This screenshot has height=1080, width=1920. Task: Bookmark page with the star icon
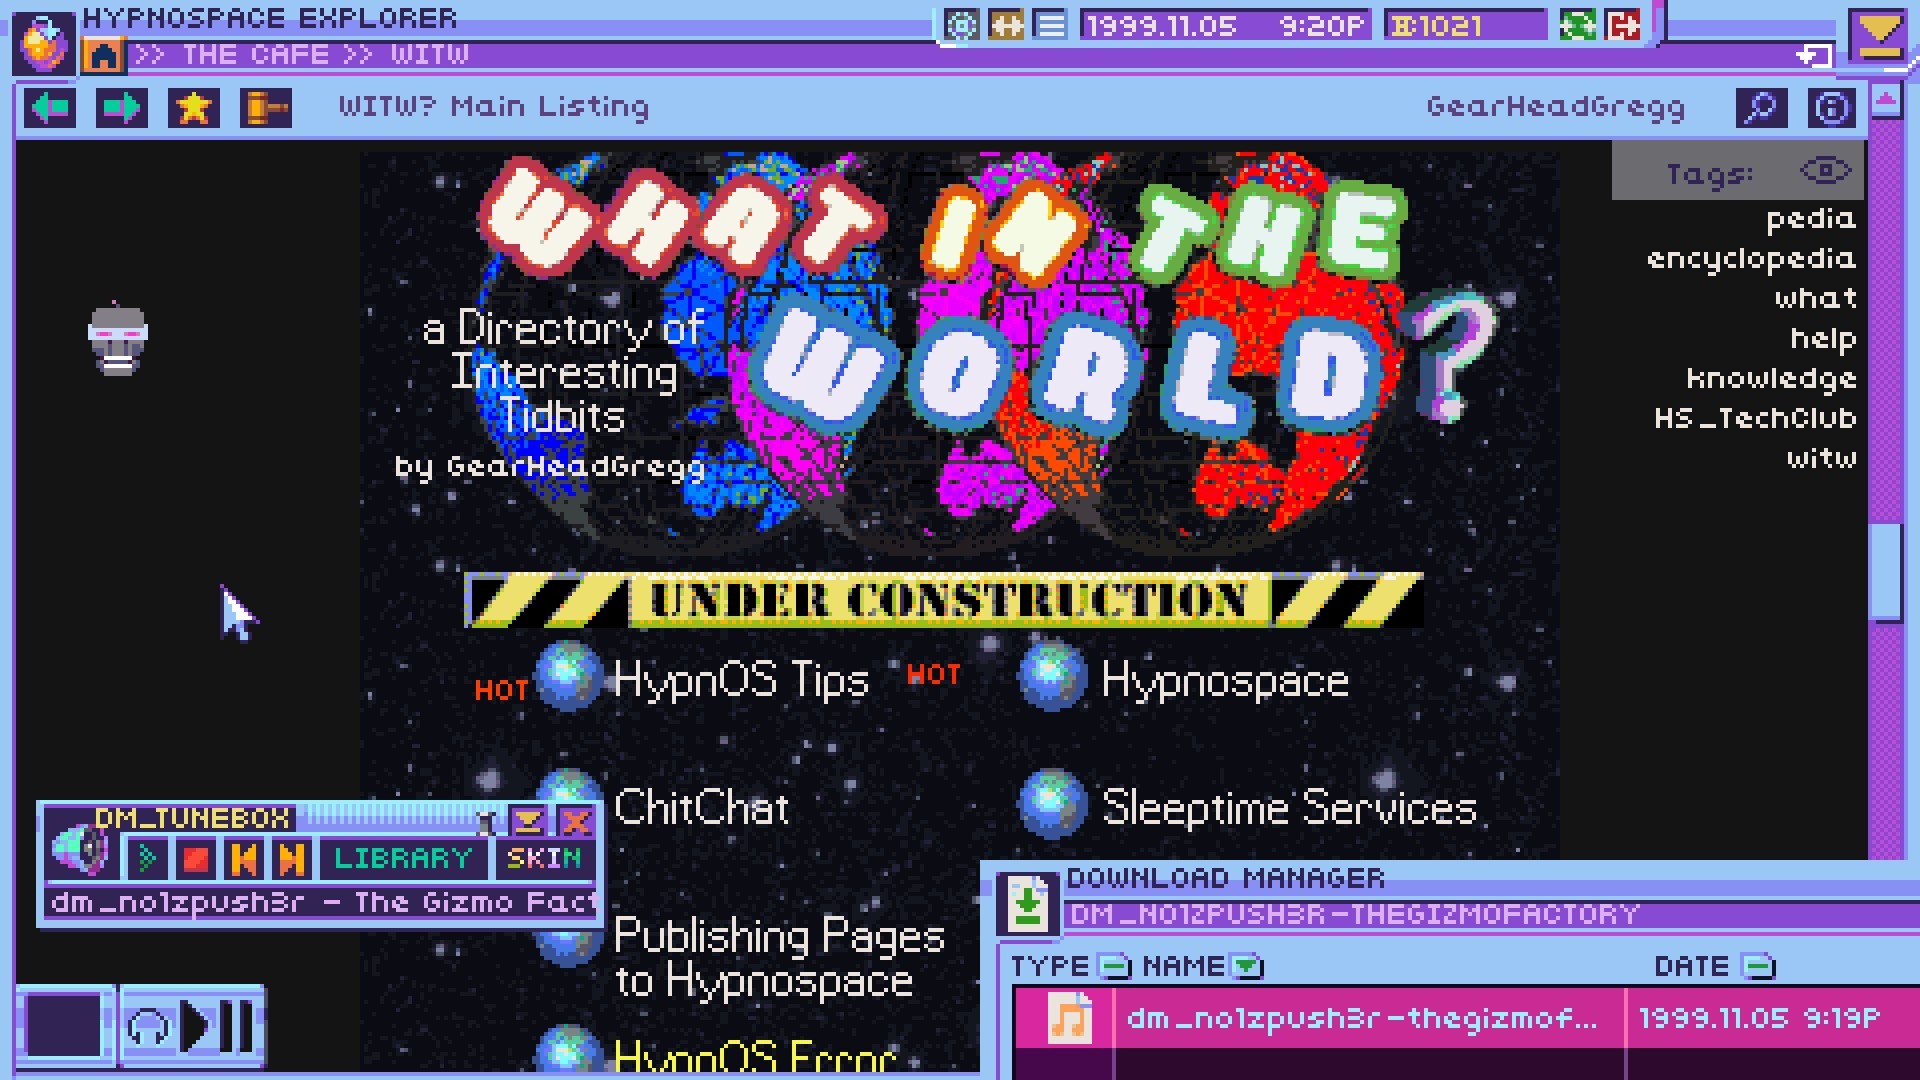[194, 108]
